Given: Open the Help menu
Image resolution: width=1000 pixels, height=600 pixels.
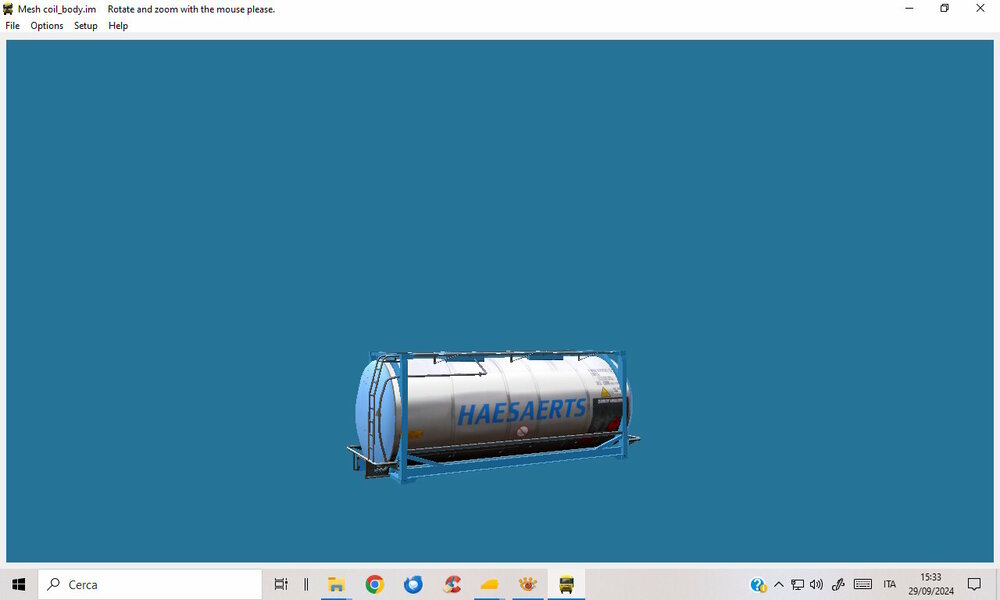Looking at the screenshot, I should coord(118,26).
